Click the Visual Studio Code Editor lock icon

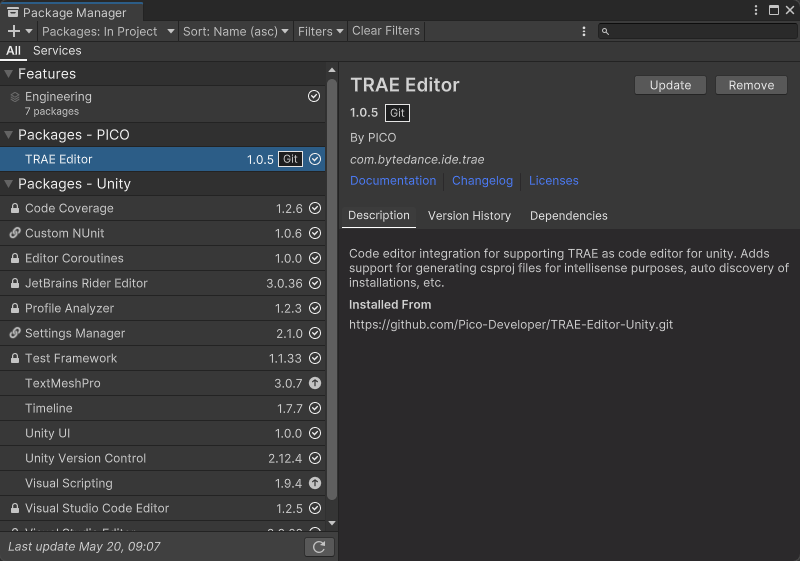coord(15,508)
